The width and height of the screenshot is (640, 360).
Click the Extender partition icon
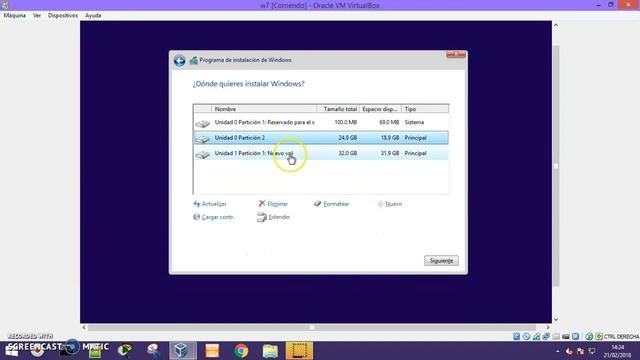pyautogui.click(x=262, y=217)
